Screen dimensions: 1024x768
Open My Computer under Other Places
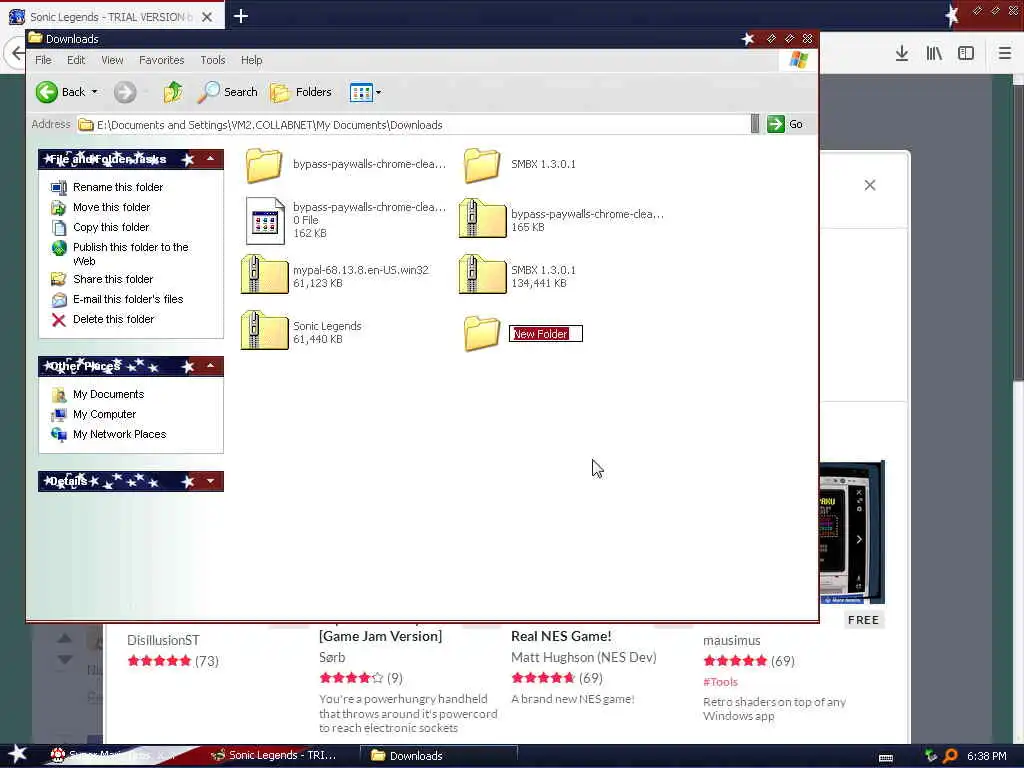click(x=104, y=414)
